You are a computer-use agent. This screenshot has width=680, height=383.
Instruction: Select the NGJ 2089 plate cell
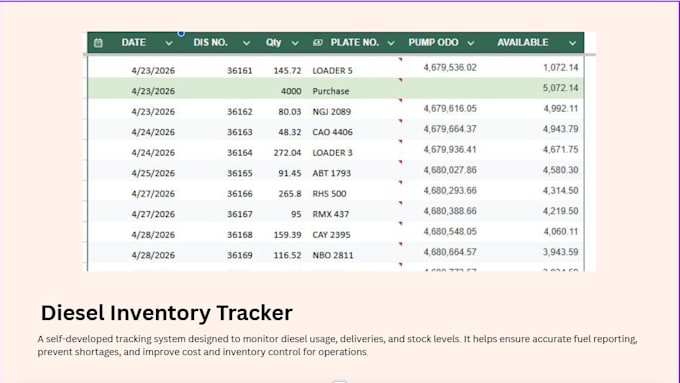[x=332, y=111]
